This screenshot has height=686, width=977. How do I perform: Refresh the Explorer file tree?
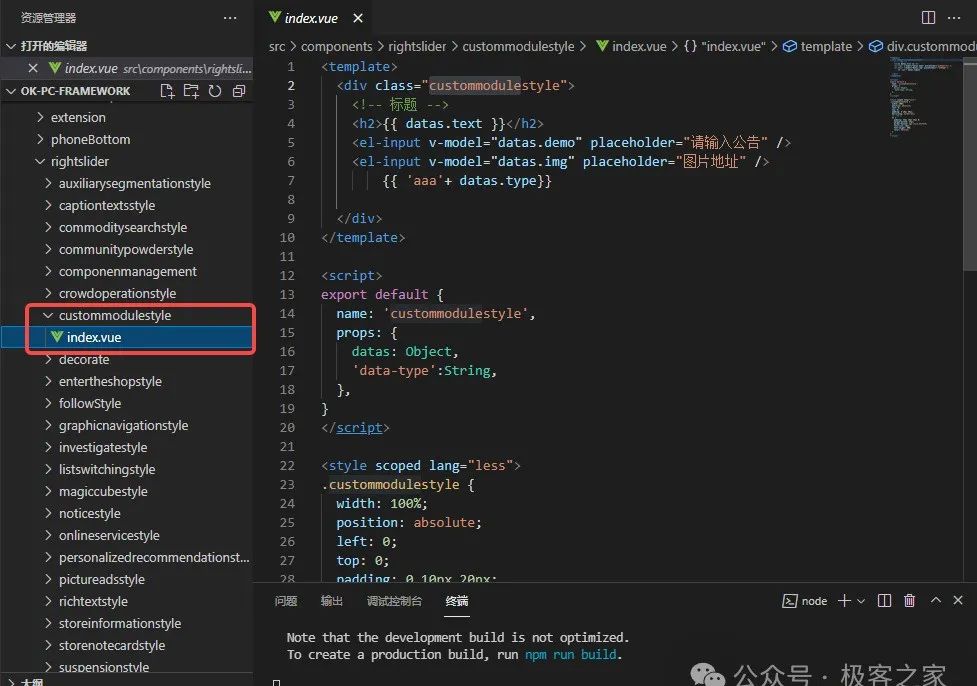click(x=215, y=92)
